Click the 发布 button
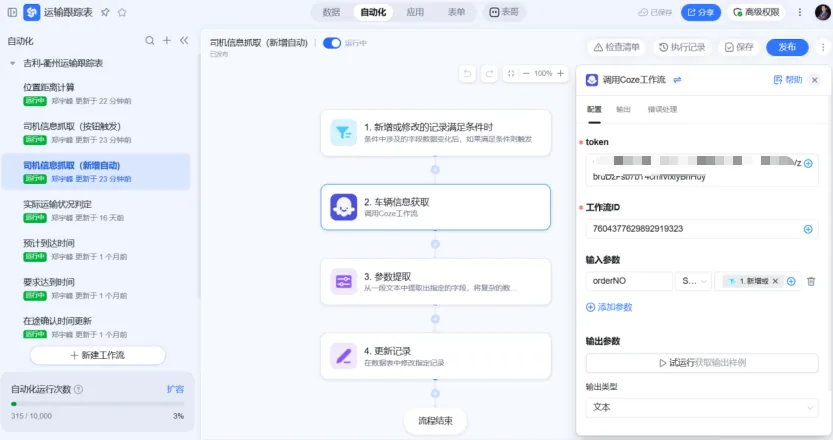This screenshot has width=833, height=440. pos(787,47)
